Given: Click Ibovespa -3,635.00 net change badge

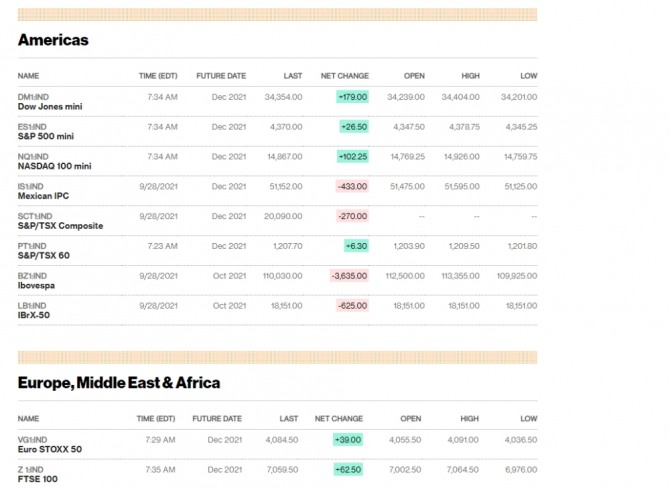Looking at the screenshot, I should point(349,276).
